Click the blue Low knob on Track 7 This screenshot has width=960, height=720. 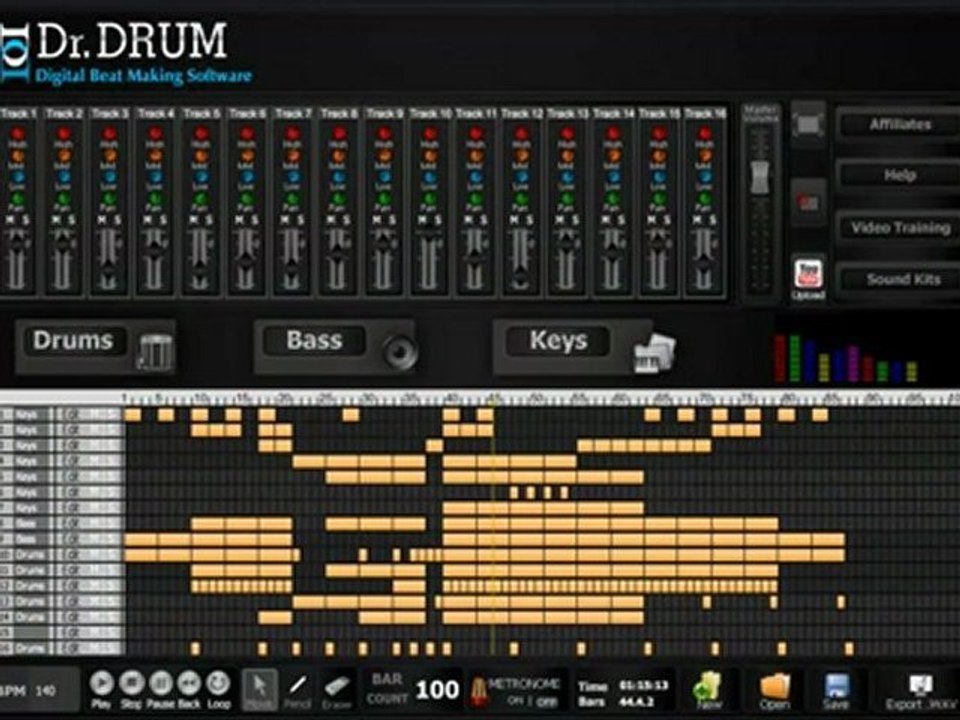tap(292, 178)
